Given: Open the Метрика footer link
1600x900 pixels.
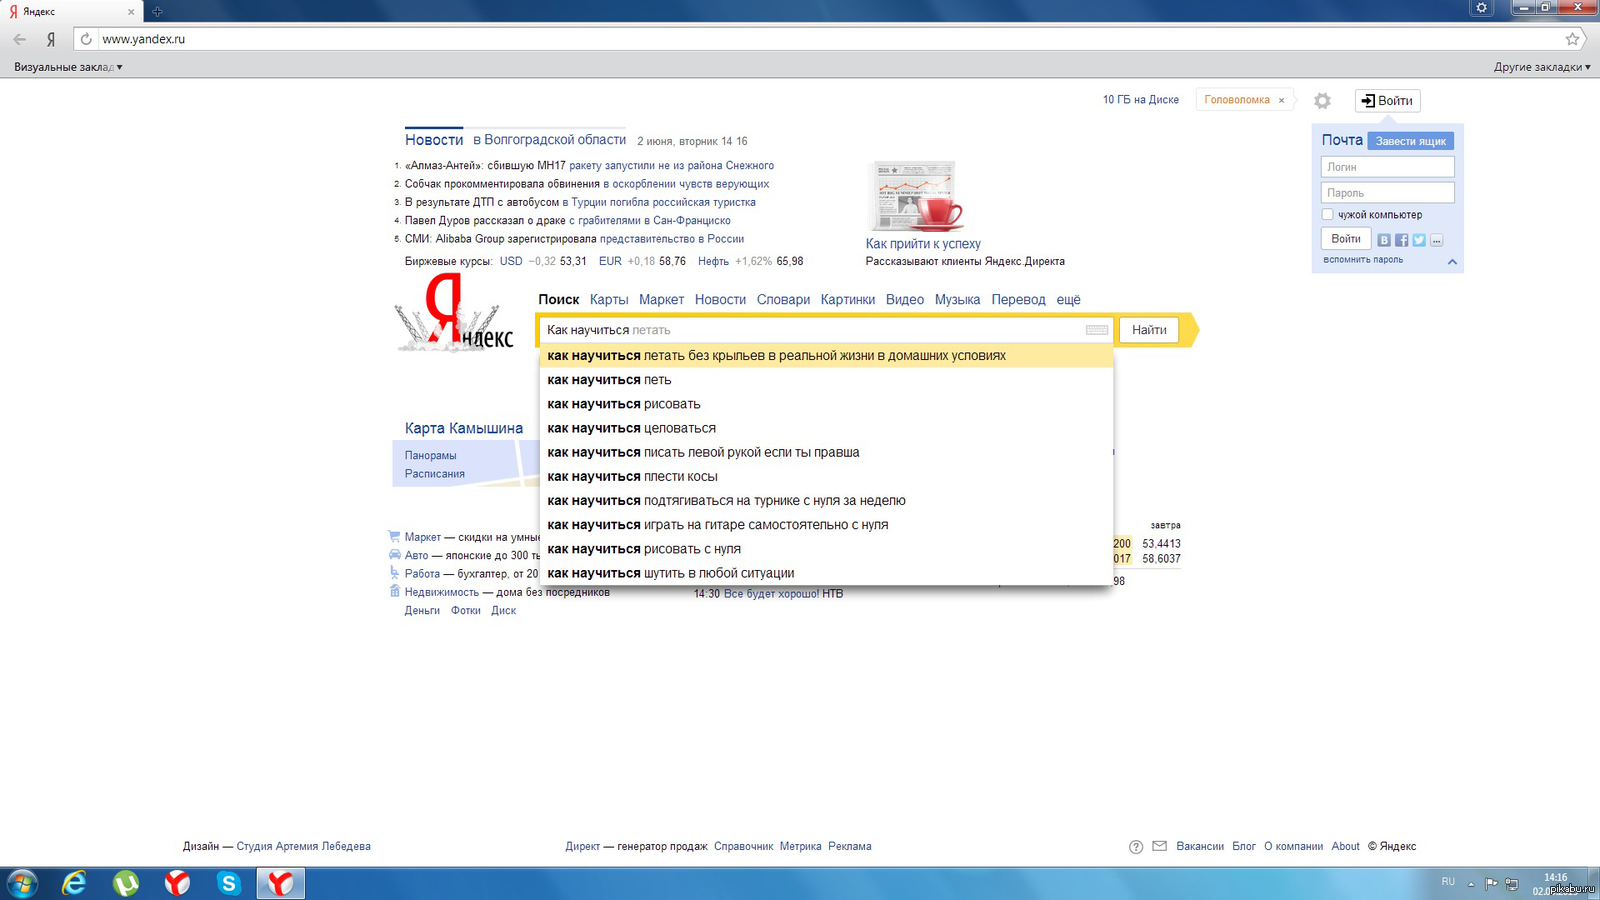Looking at the screenshot, I should (800, 846).
